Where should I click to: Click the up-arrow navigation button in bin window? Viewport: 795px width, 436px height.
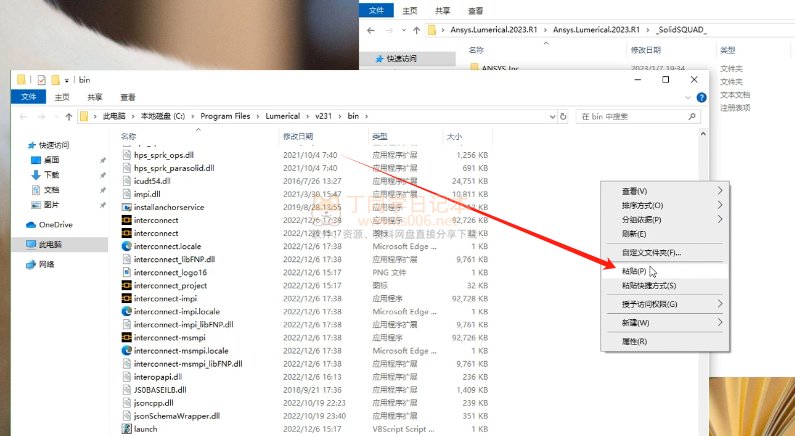coord(66,116)
